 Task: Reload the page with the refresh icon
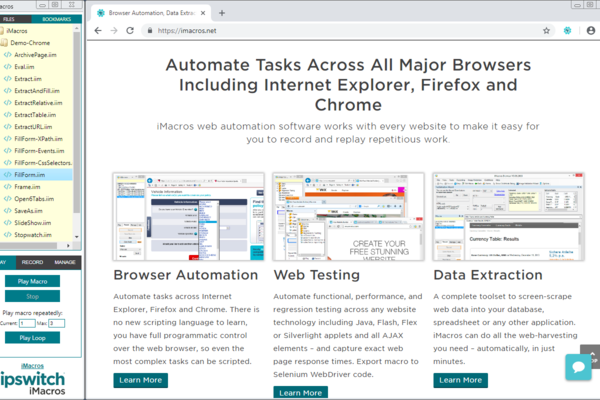tap(139, 31)
